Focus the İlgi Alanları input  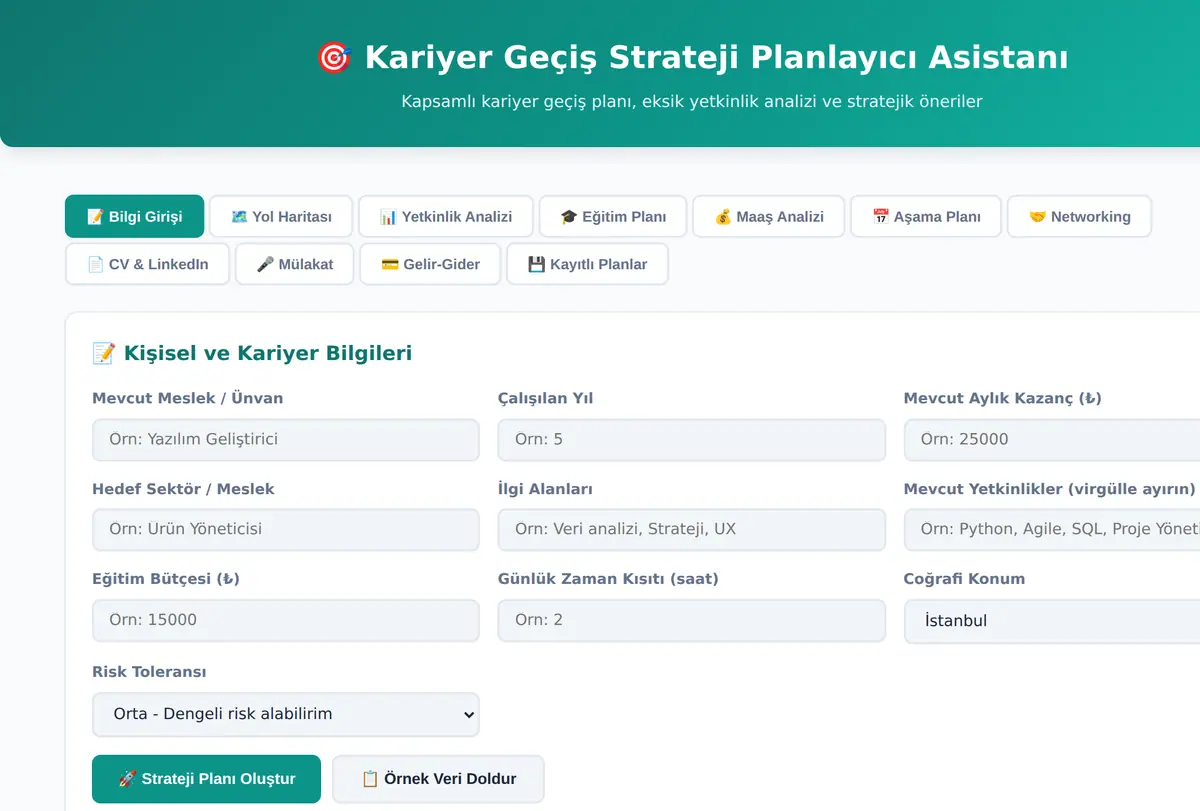[x=692, y=530]
